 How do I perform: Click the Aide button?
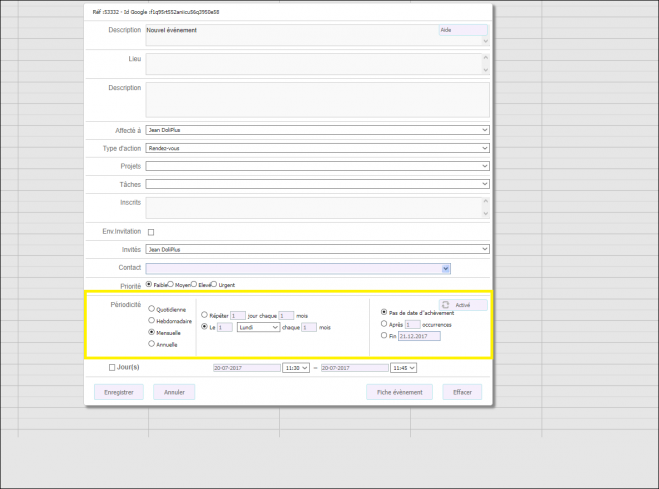[x=463, y=30]
